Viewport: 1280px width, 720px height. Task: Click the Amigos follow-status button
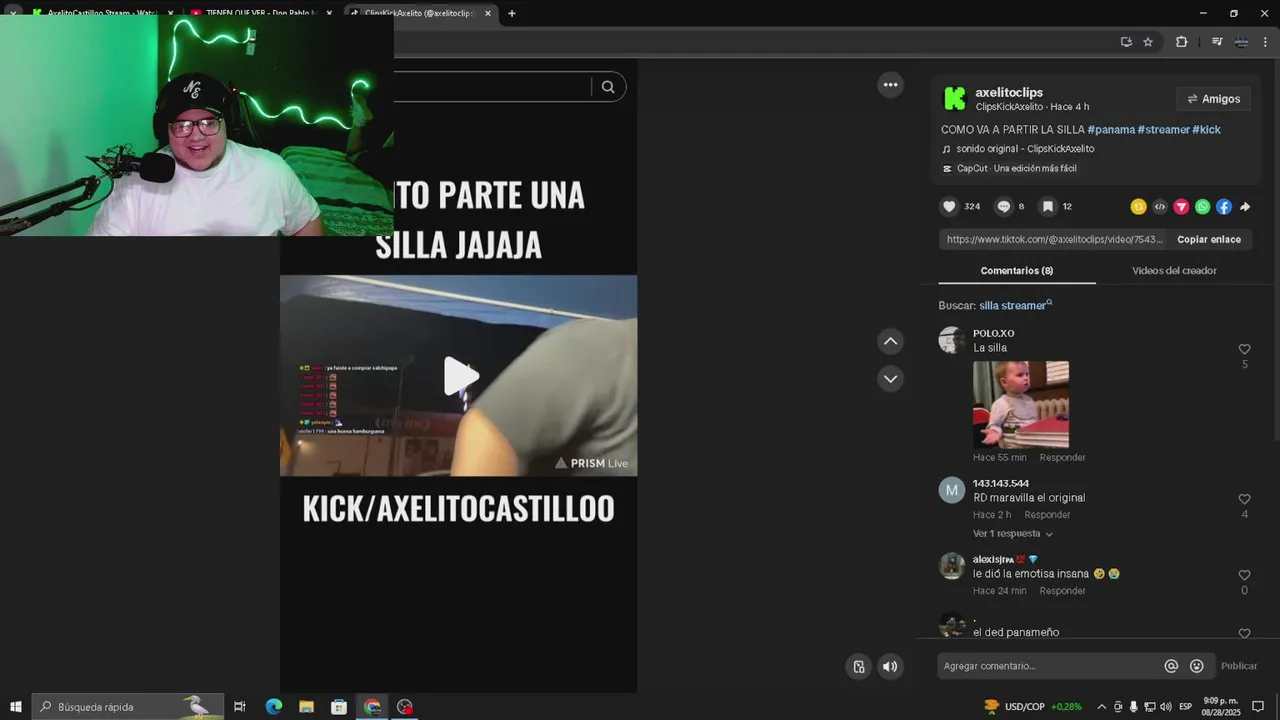pos(1213,99)
